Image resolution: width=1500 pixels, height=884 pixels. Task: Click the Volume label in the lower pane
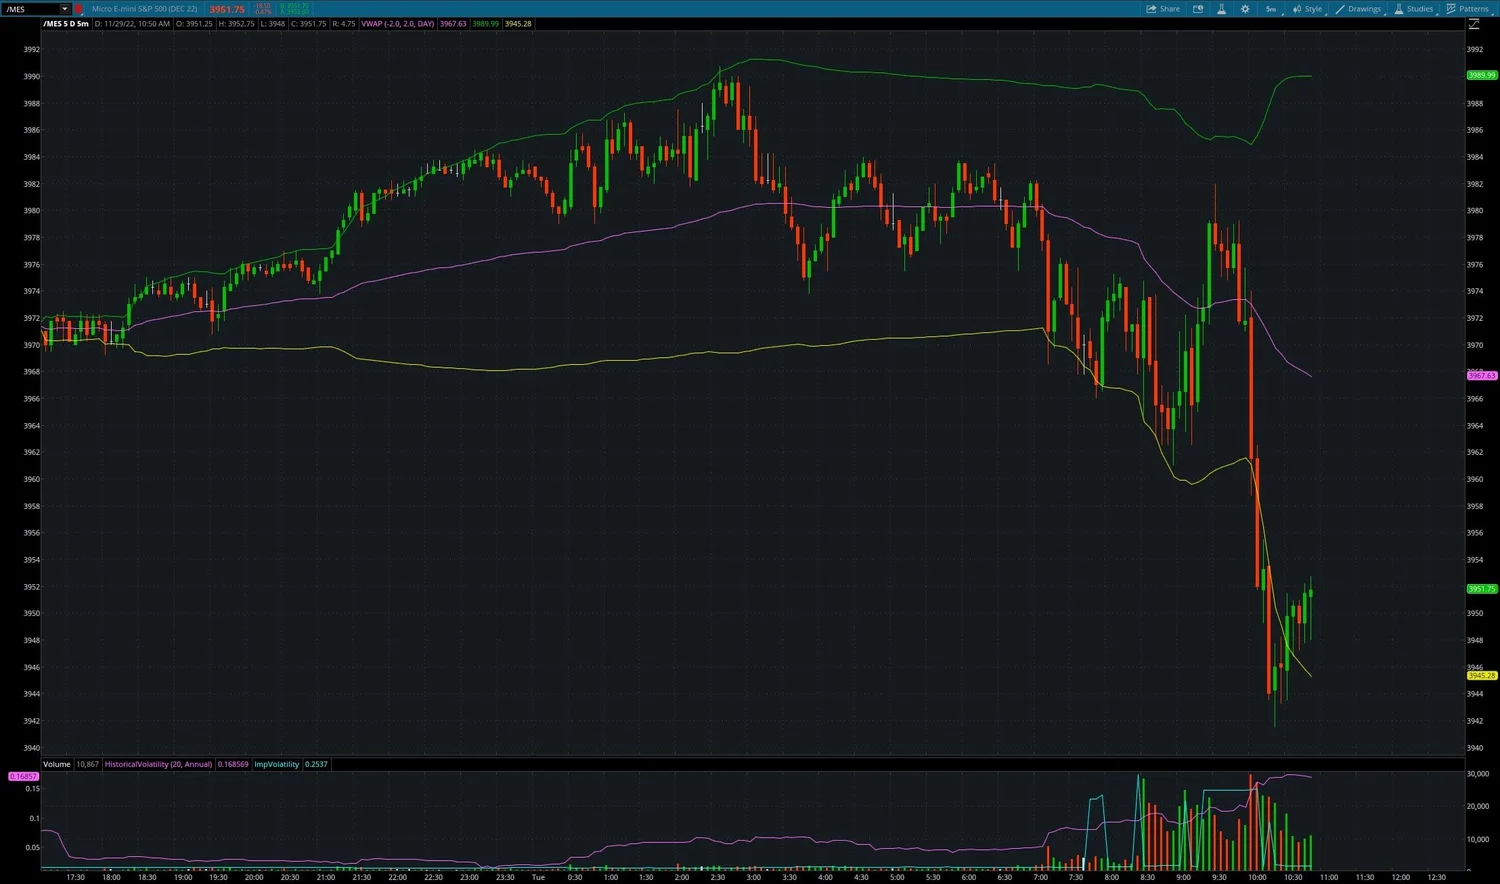click(x=56, y=764)
